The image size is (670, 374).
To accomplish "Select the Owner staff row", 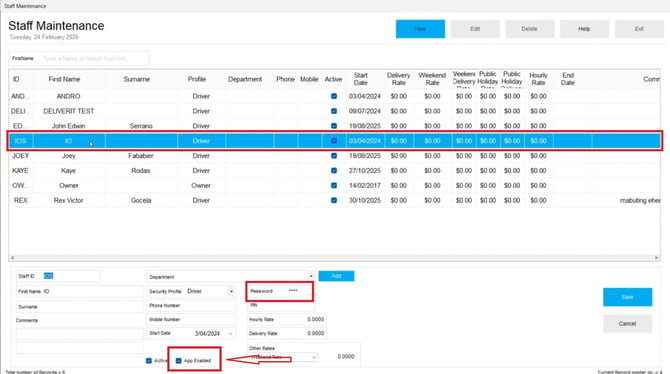I will (335, 186).
